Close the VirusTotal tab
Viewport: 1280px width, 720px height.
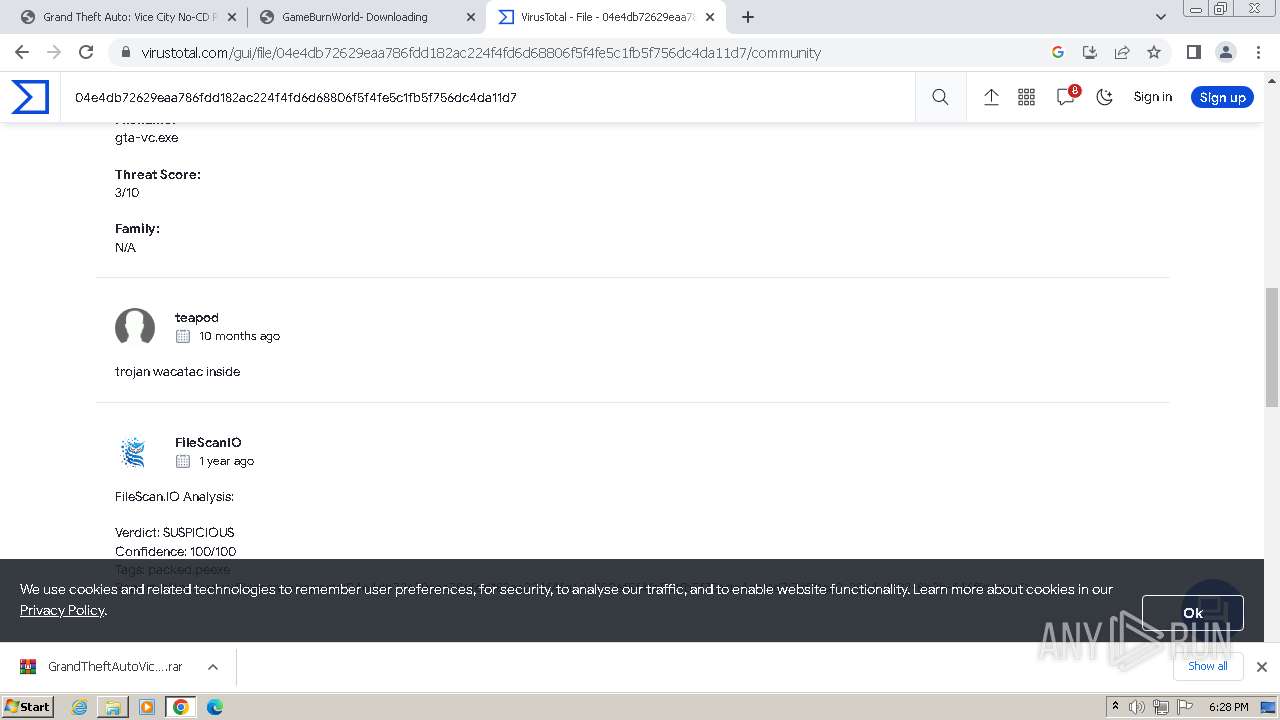710,17
